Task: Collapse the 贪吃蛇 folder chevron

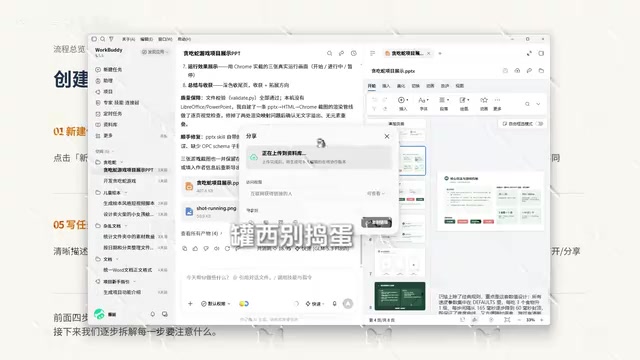Action: 122,162
